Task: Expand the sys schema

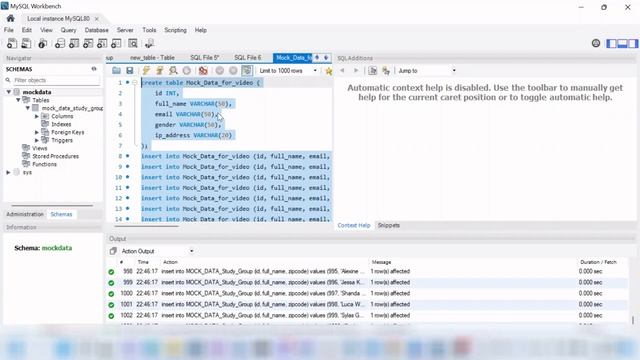Action: click(x=9, y=172)
